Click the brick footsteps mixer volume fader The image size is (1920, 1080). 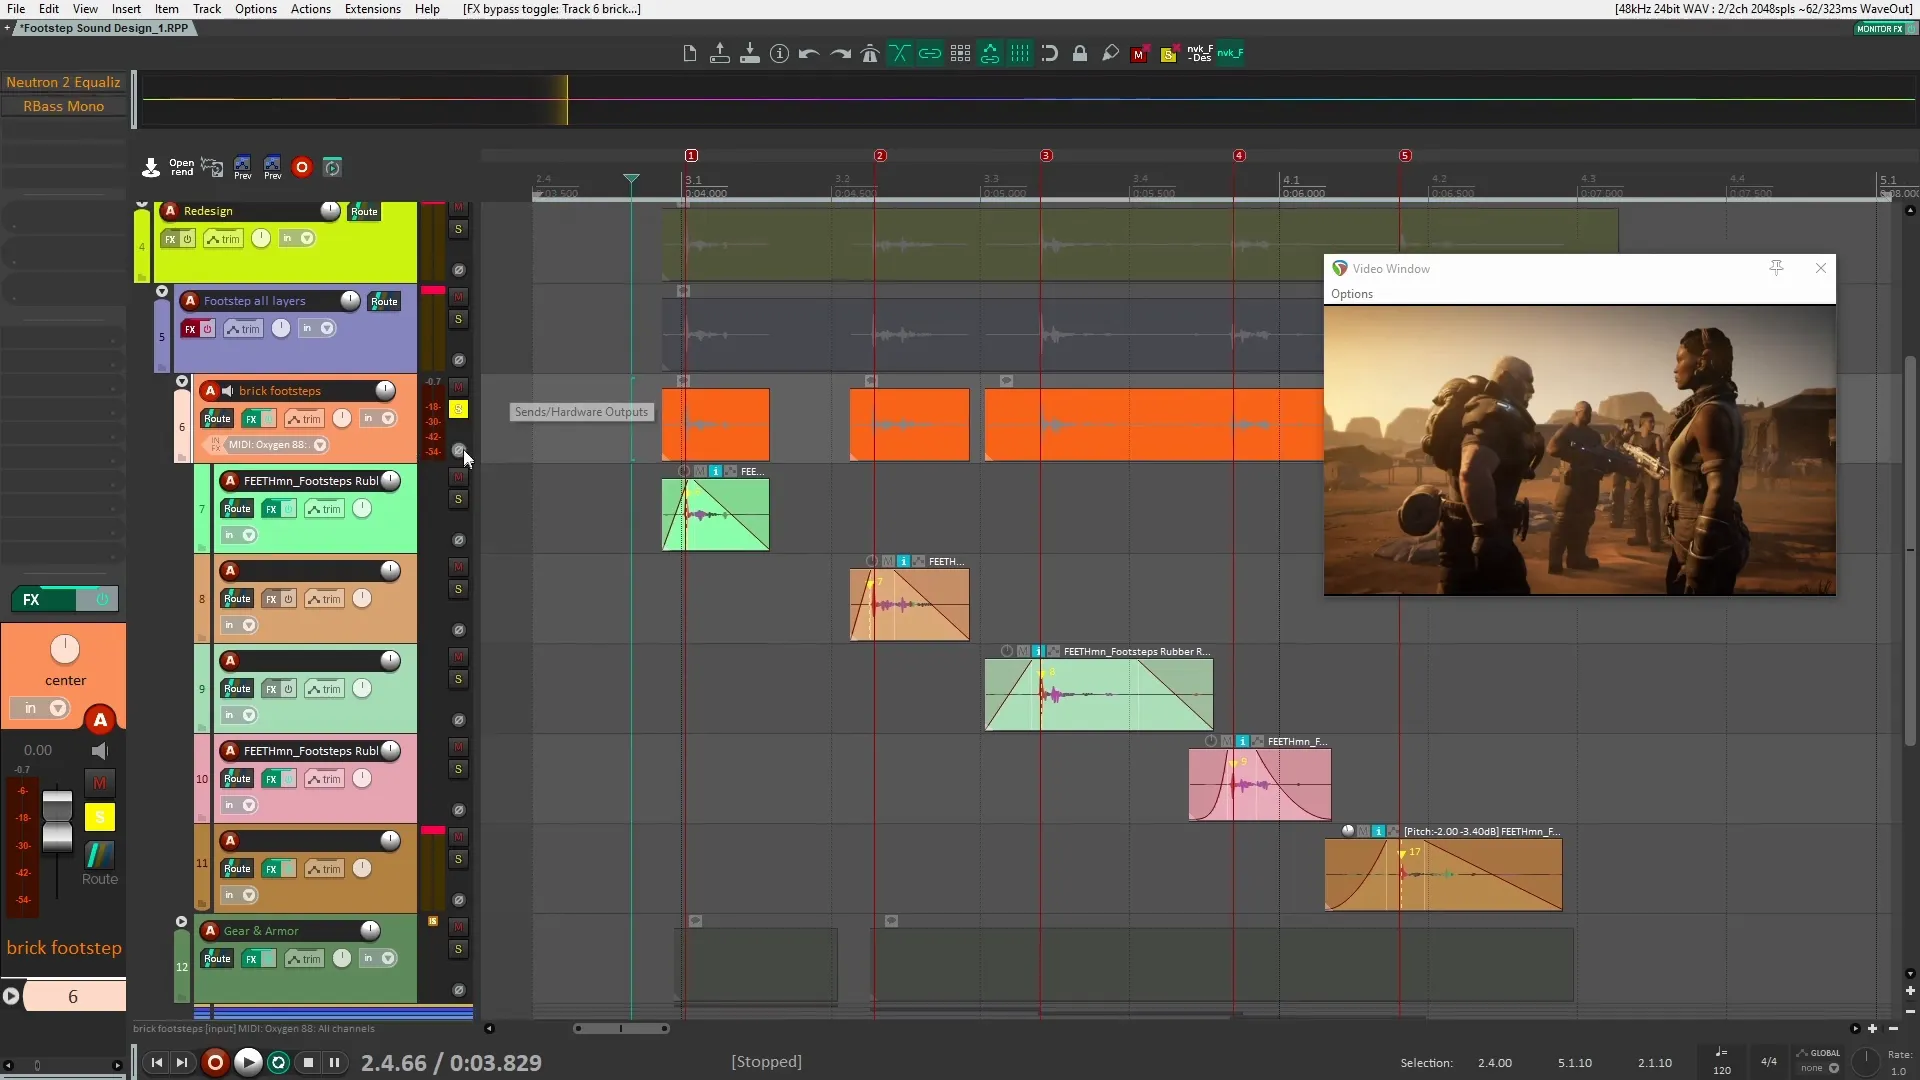pyautogui.click(x=57, y=820)
